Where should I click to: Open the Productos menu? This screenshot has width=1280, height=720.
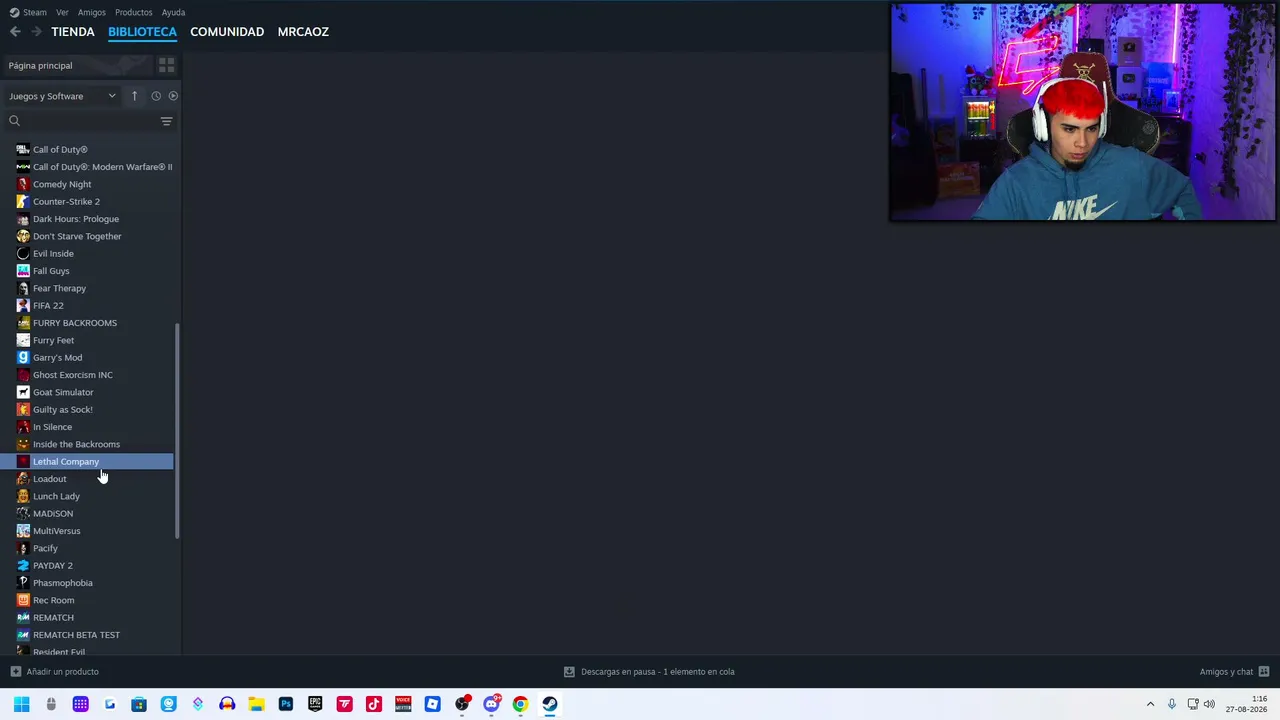click(x=134, y=12)
